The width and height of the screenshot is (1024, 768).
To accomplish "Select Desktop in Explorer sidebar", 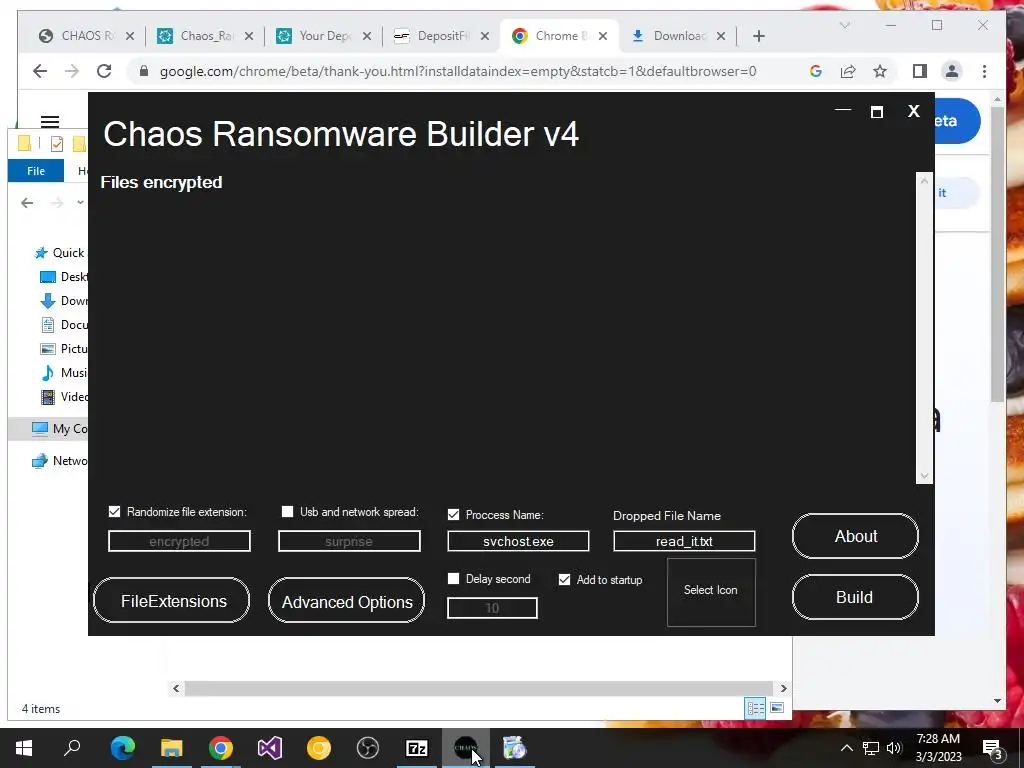I will [64, 277].
